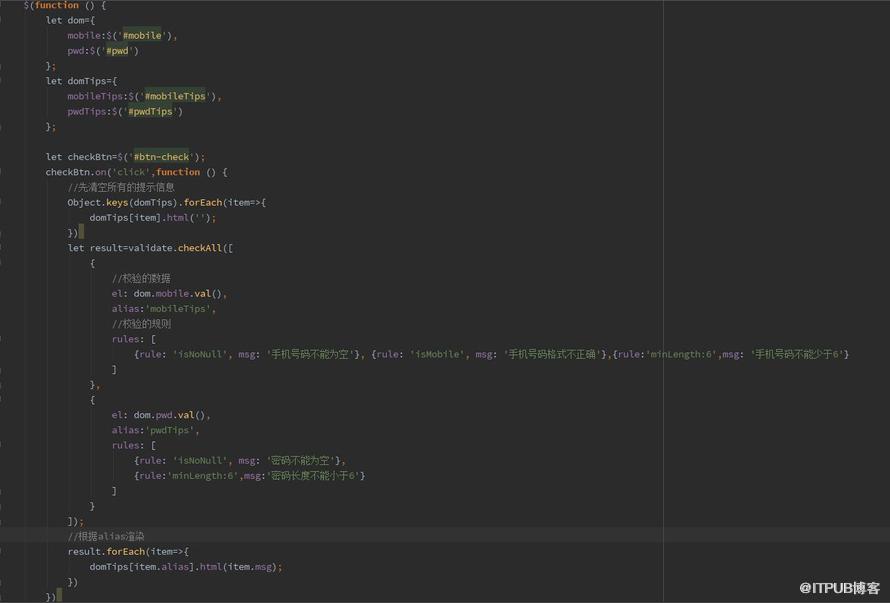
Task: Select the 'click' event name string
Action: coord(131,172)
